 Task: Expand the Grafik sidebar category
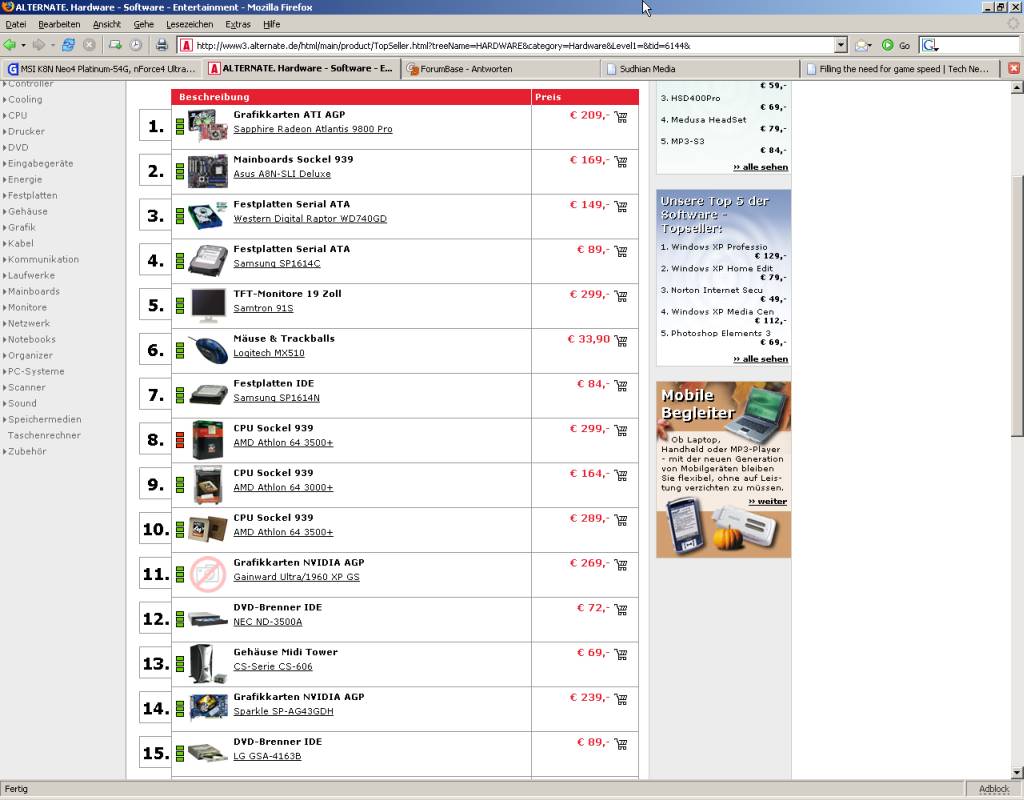pyautogui.click(x=22, y=227)
